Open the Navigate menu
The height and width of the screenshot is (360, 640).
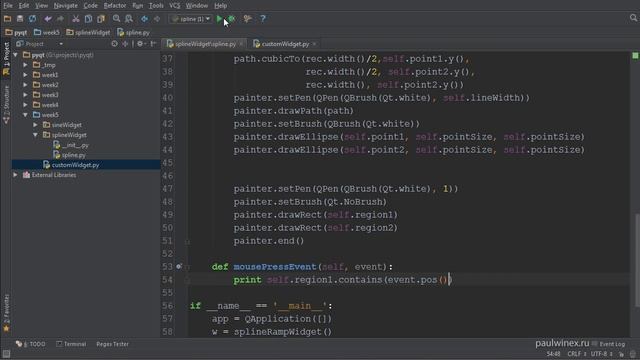tap(65, 6)
